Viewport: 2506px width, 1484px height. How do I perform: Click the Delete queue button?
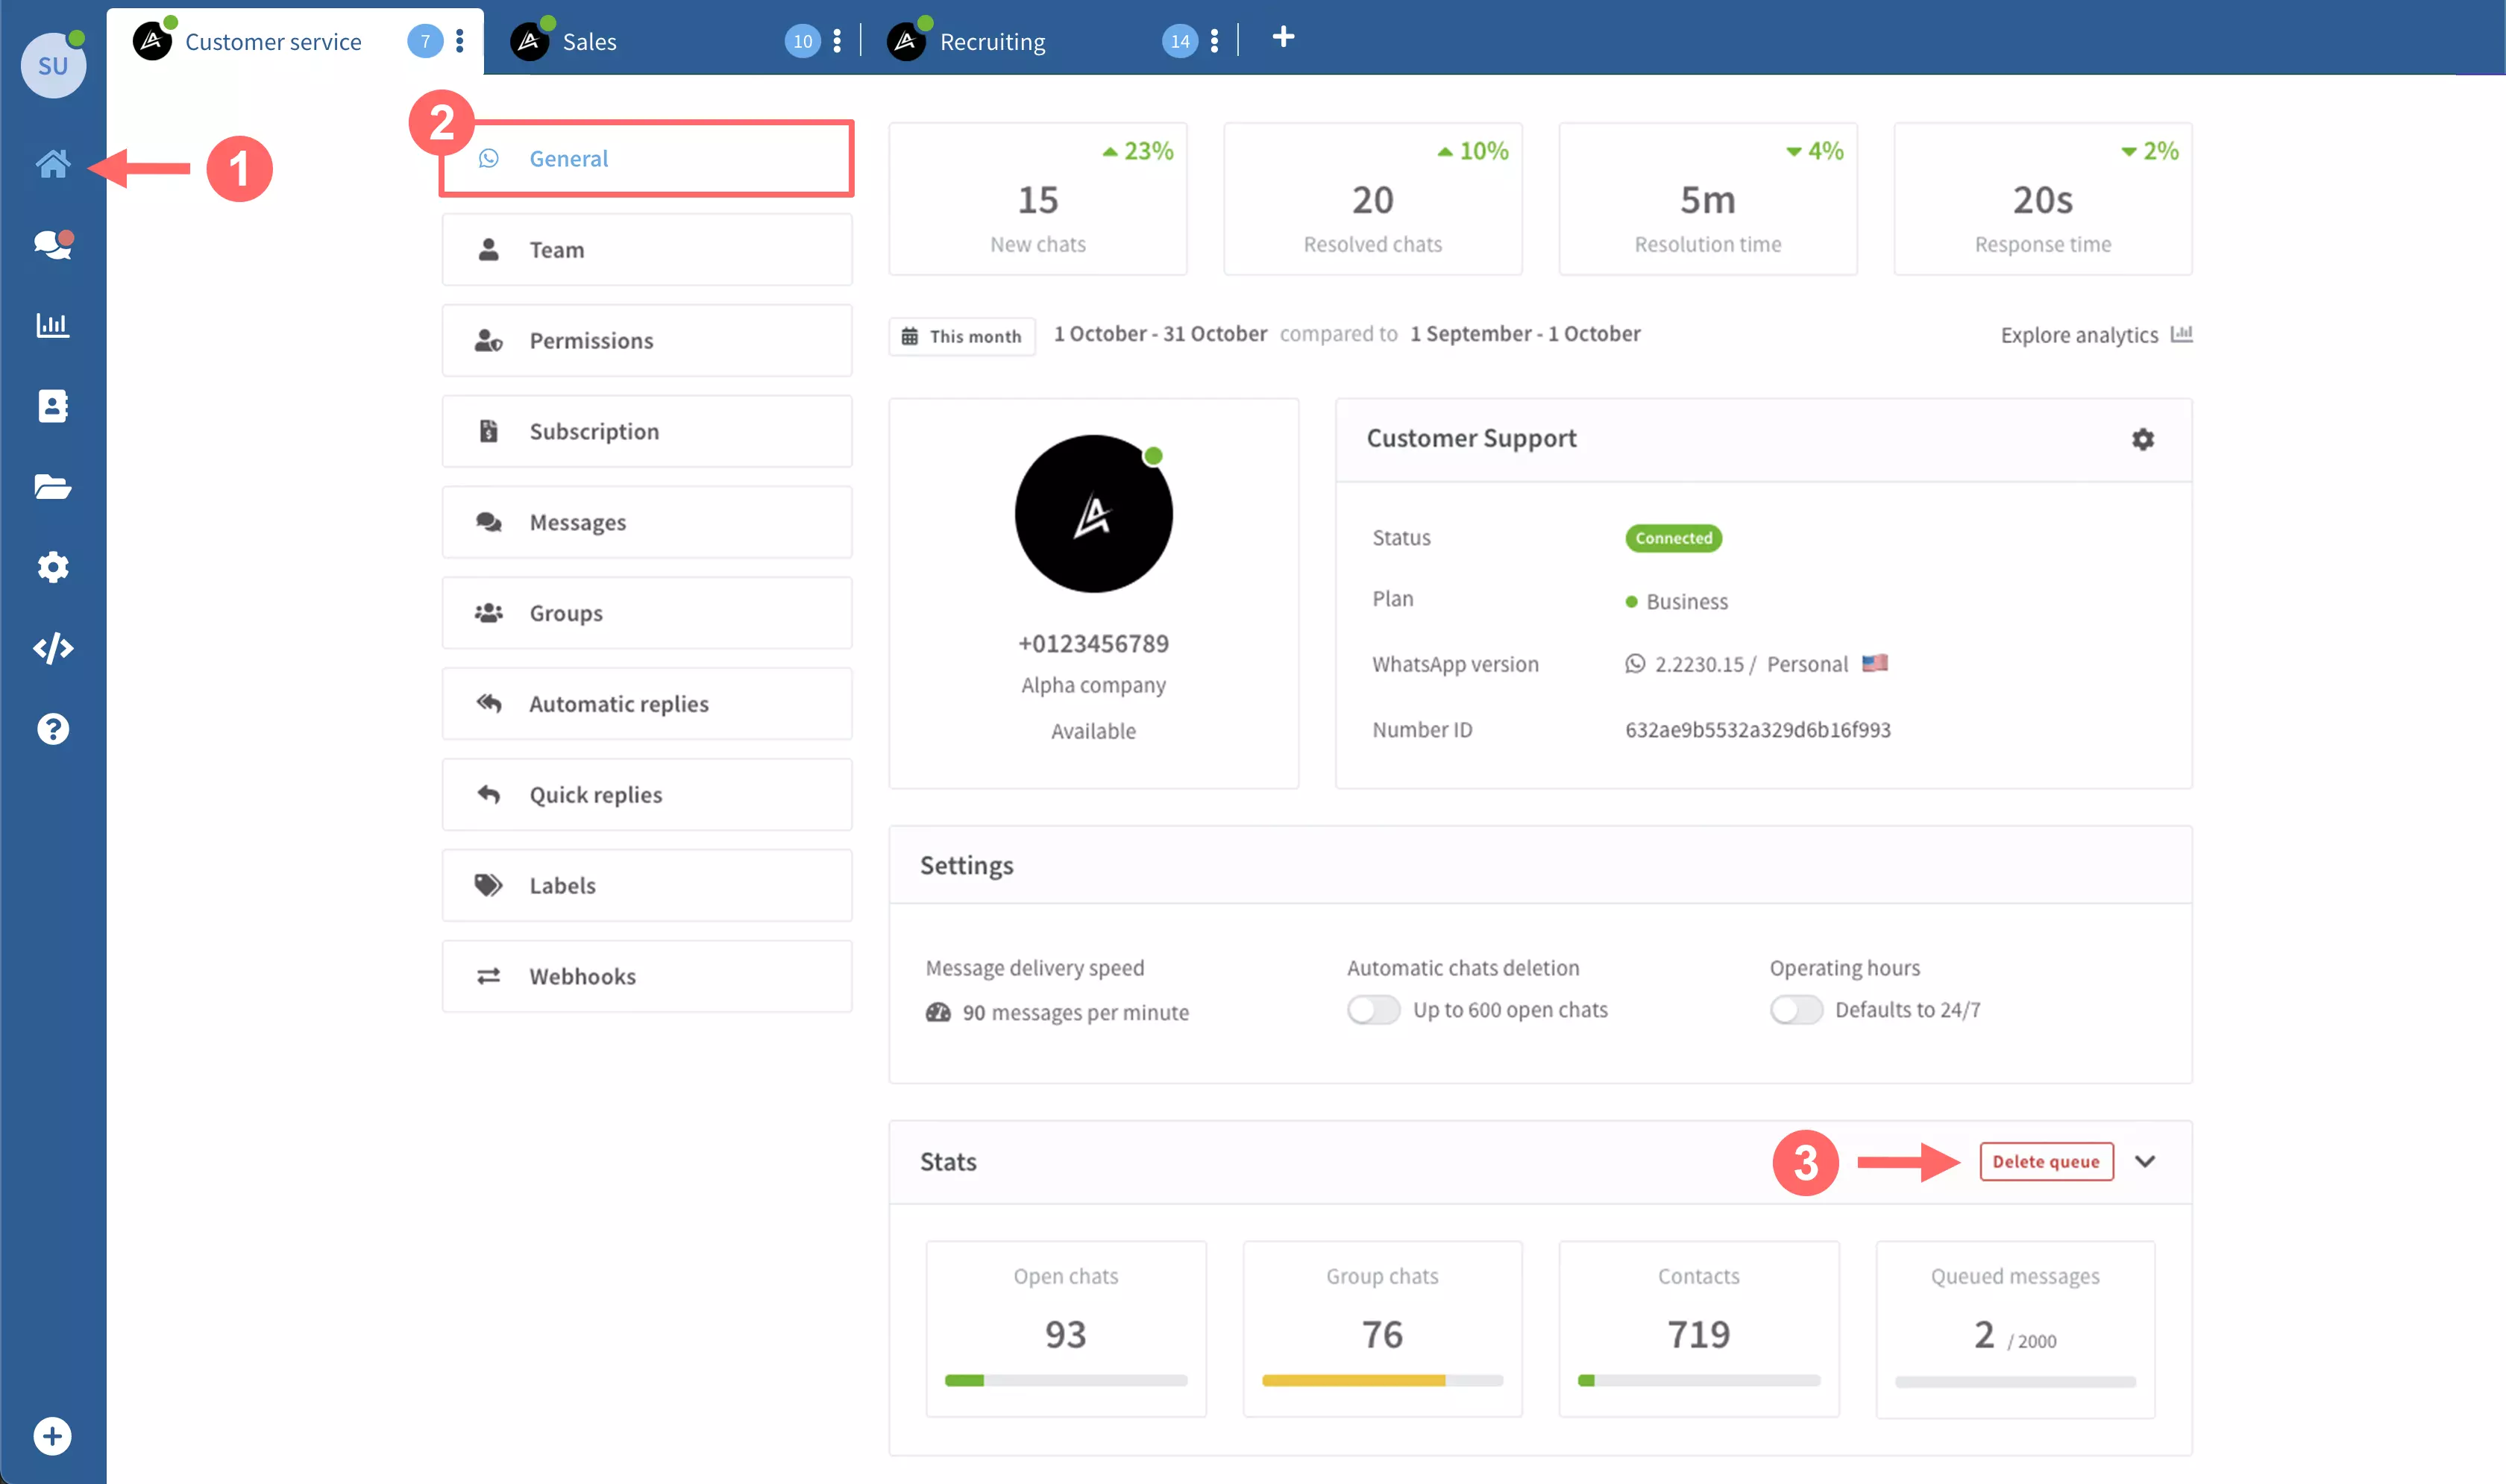pos(2046,1162)
